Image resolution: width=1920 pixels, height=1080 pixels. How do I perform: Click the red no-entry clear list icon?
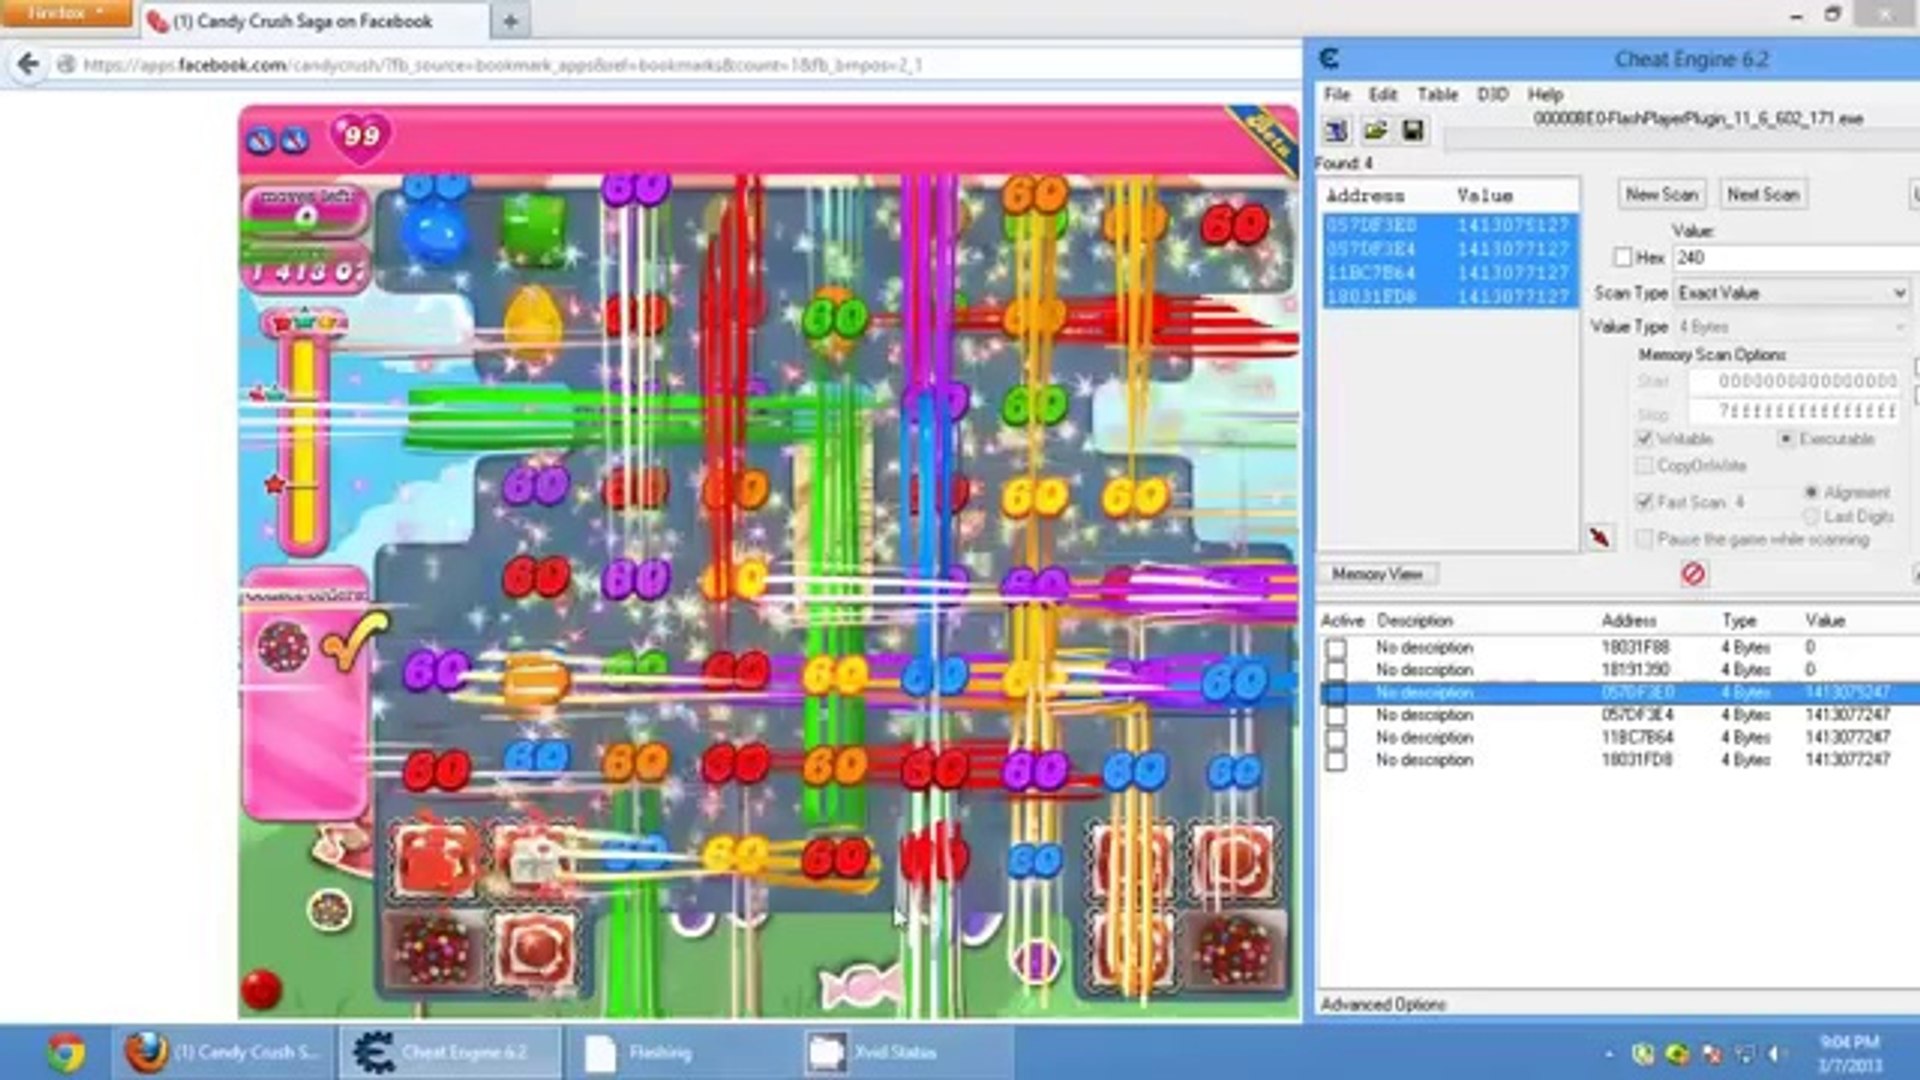(x=1693, y=574)
